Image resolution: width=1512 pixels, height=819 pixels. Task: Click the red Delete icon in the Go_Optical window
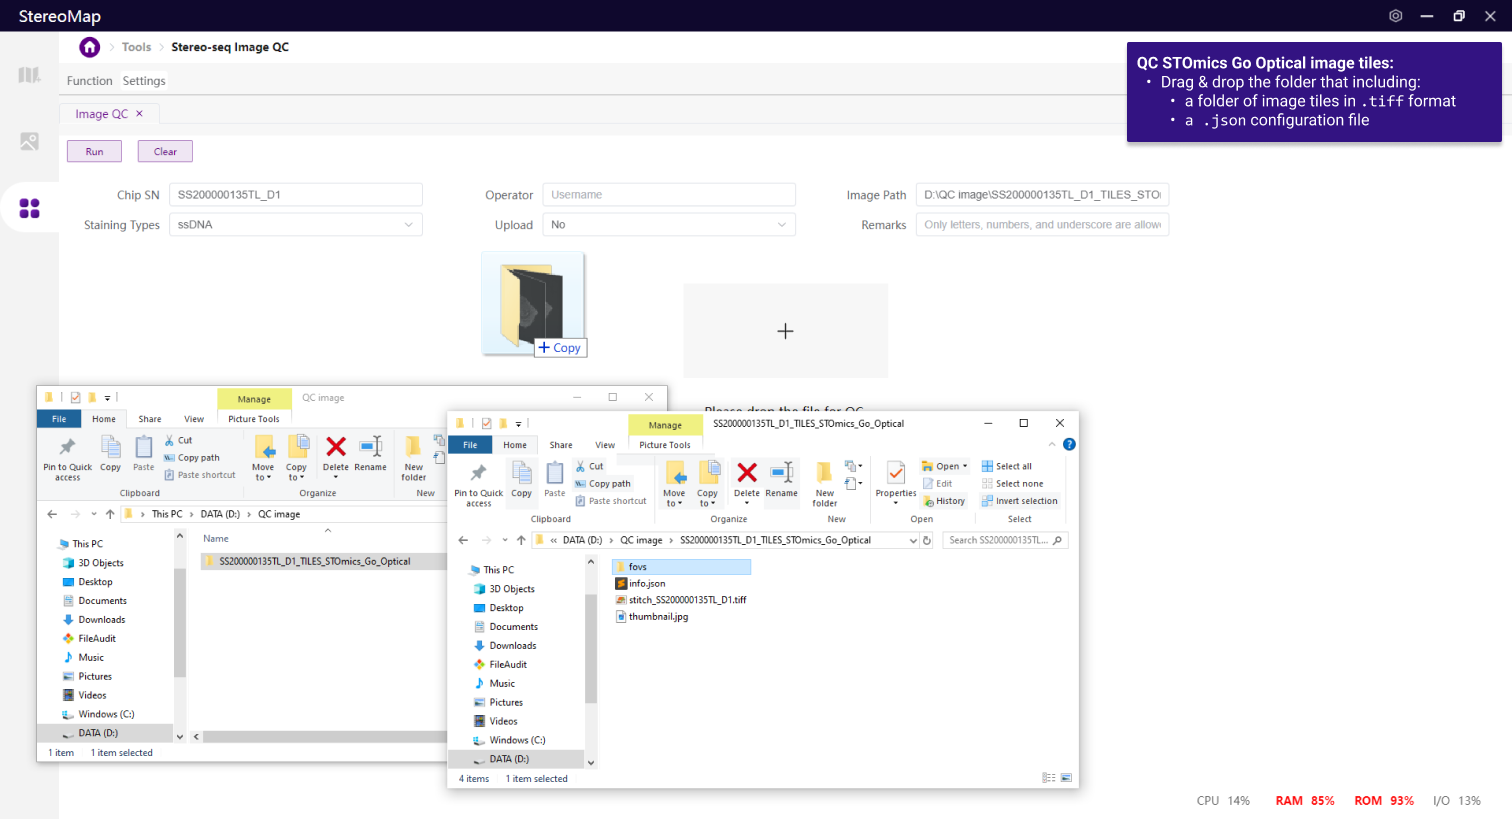[746, 473]
